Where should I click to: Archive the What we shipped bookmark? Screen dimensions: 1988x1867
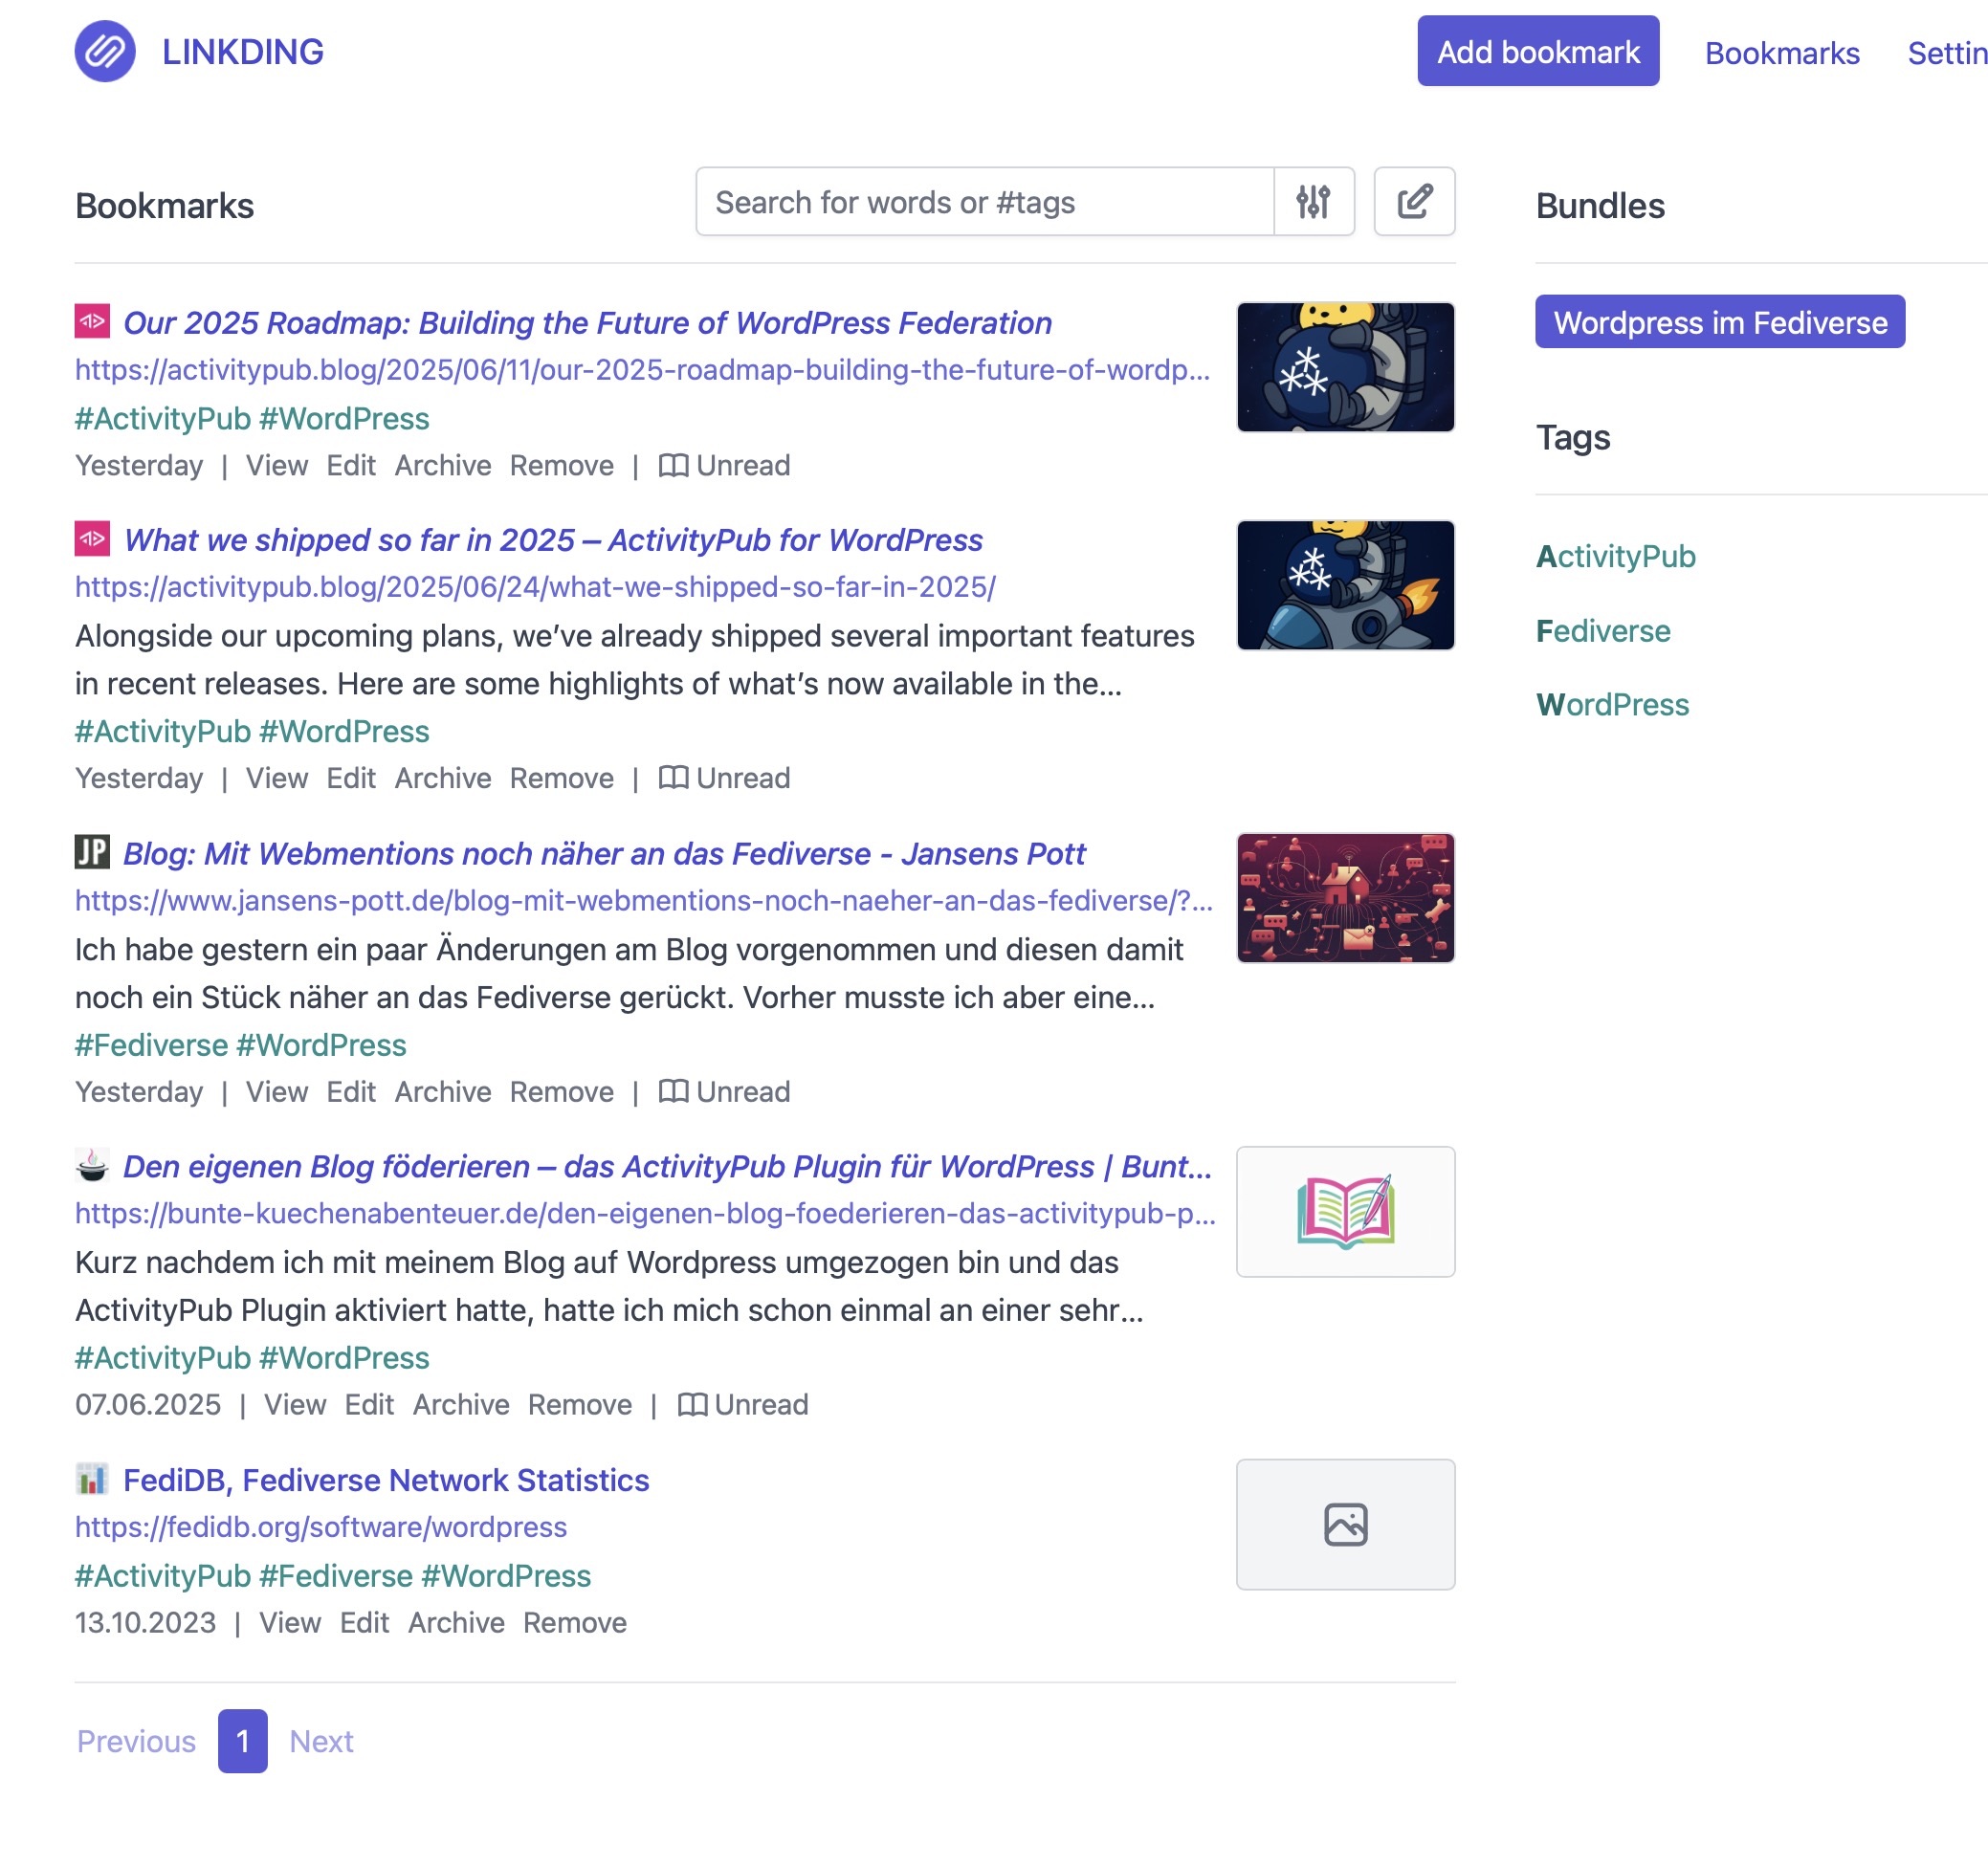[443, 779]
